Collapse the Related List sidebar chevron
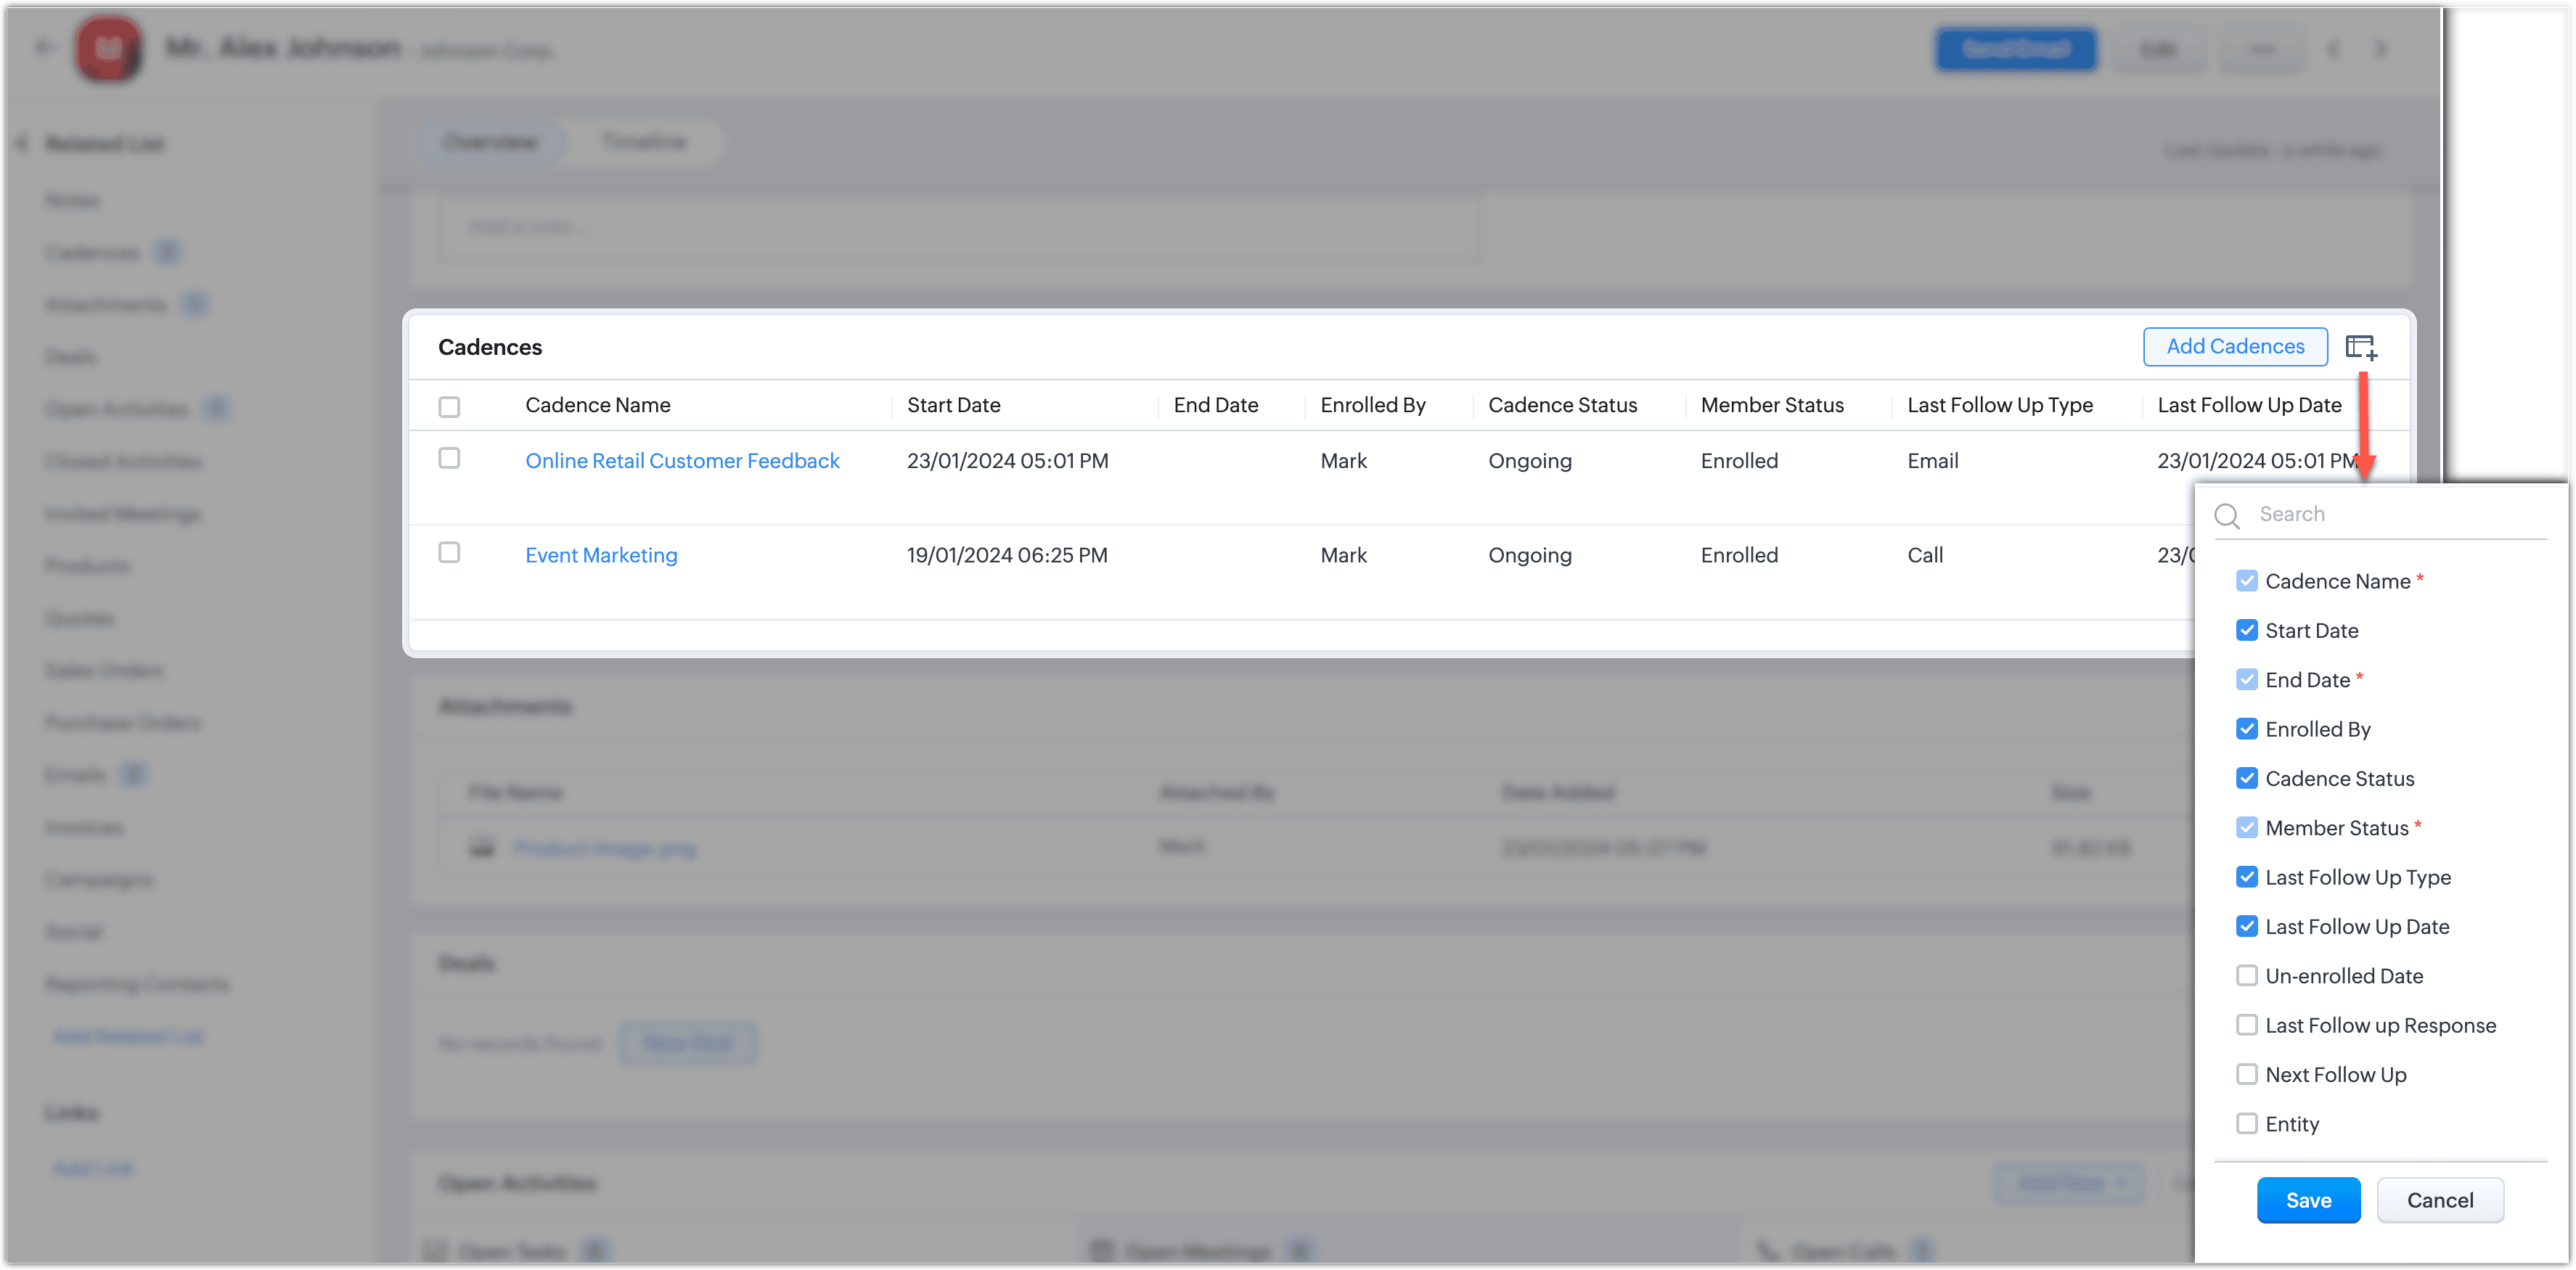This screenshot has height=1270, width=2576. [x=22, y=144]
